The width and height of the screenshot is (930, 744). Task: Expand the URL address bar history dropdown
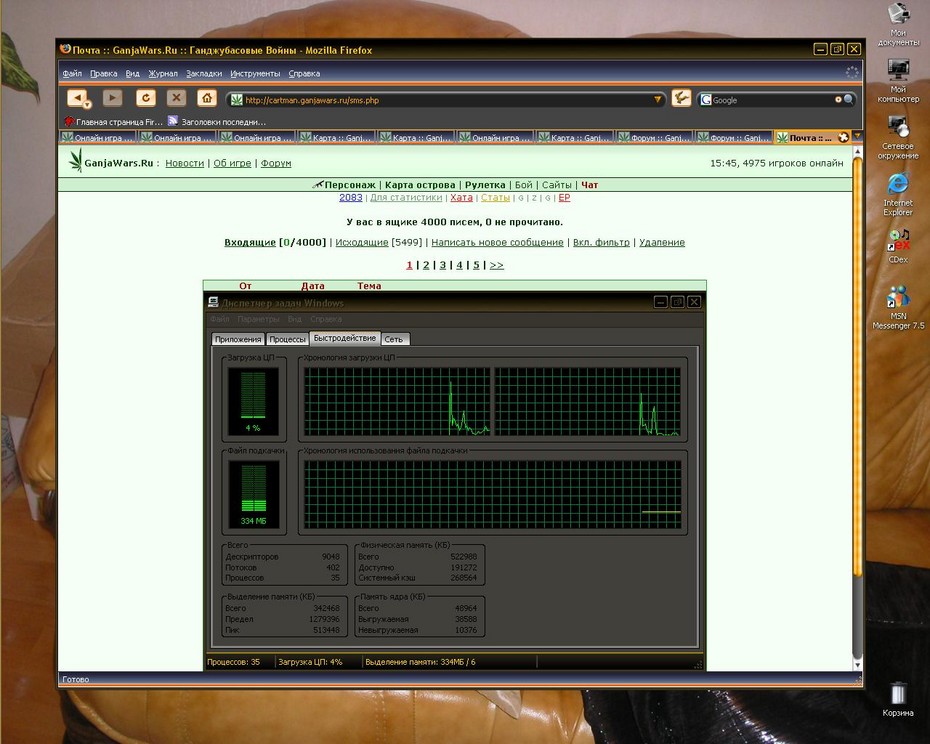click(657, 100)
